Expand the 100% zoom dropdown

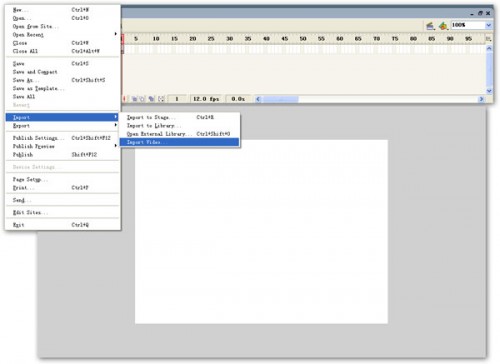click(x=488, y=25)
